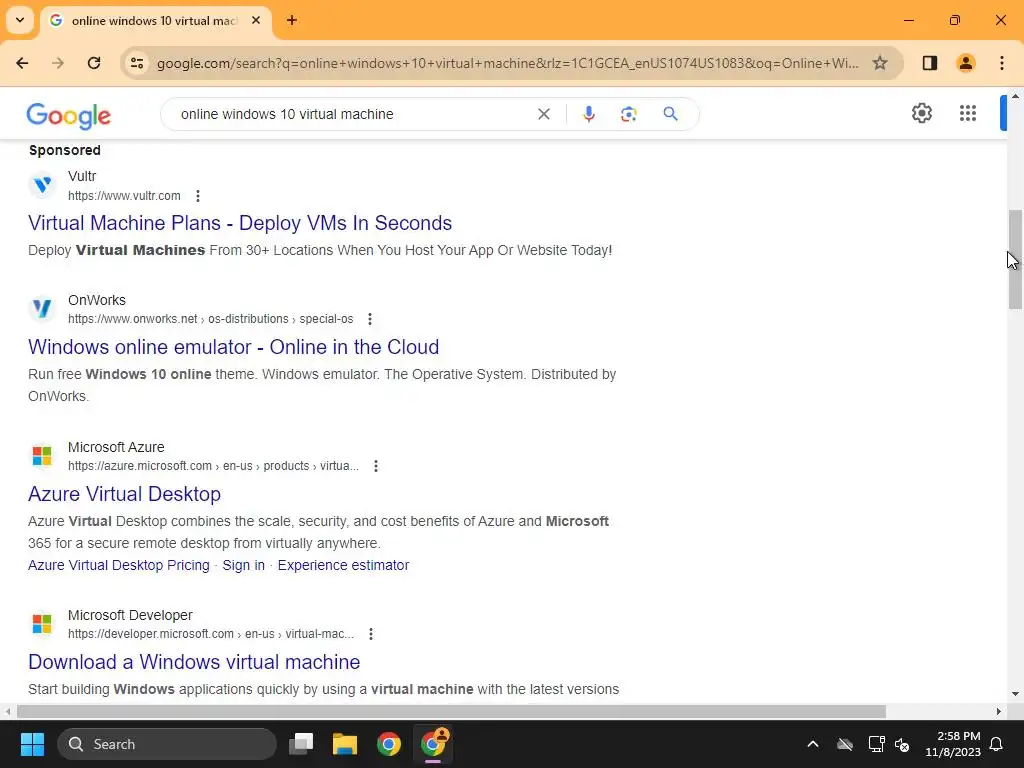The image size is (1024, 768).
Task: Open Chrome three-dot menu
Action: tap(1002, 63)
